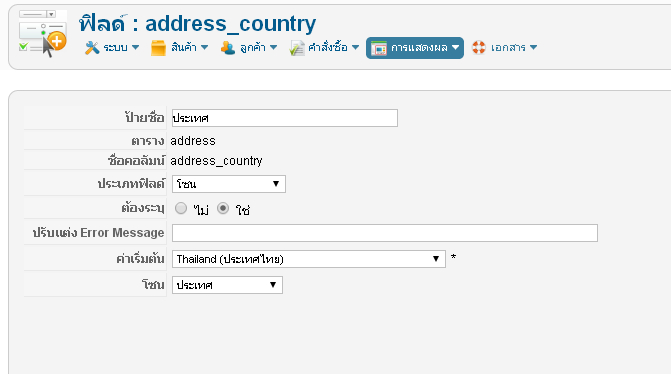The width and height of the screenshot is (671, 374).
Task: Expand the การแสดงผล menu arrow
Action: (455, 47)
